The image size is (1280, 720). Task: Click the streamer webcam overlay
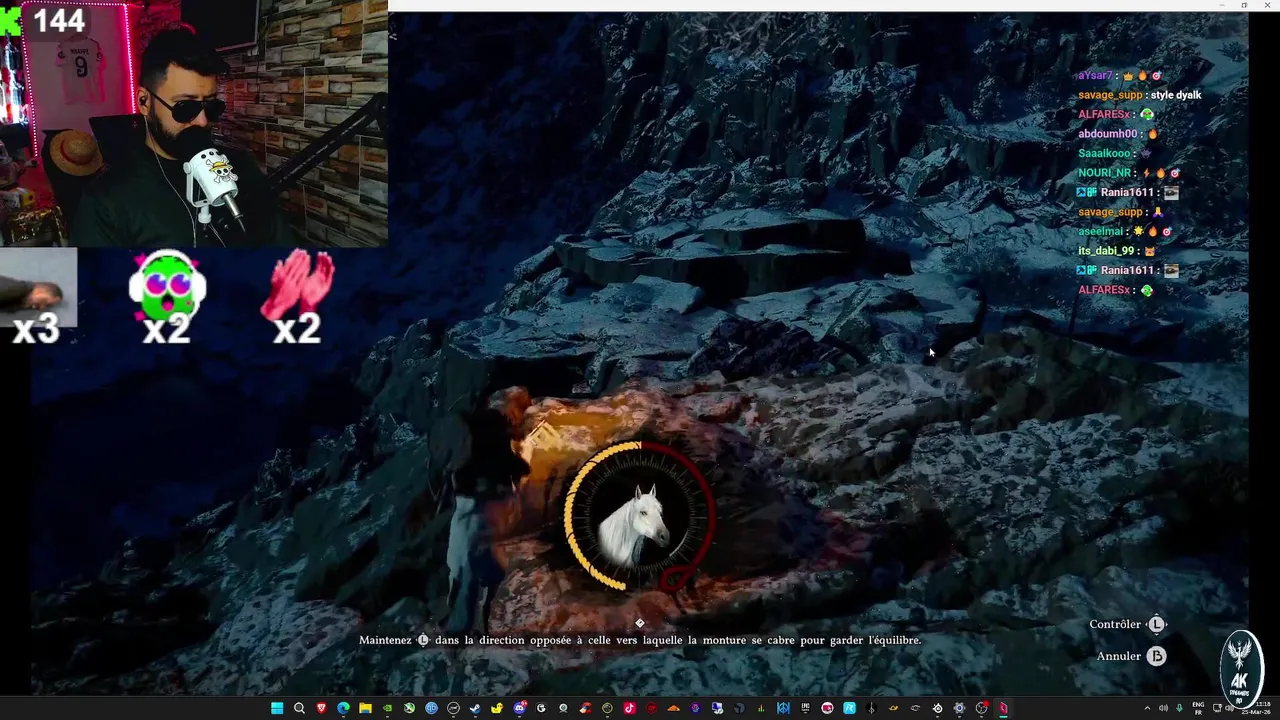(194, 123)
